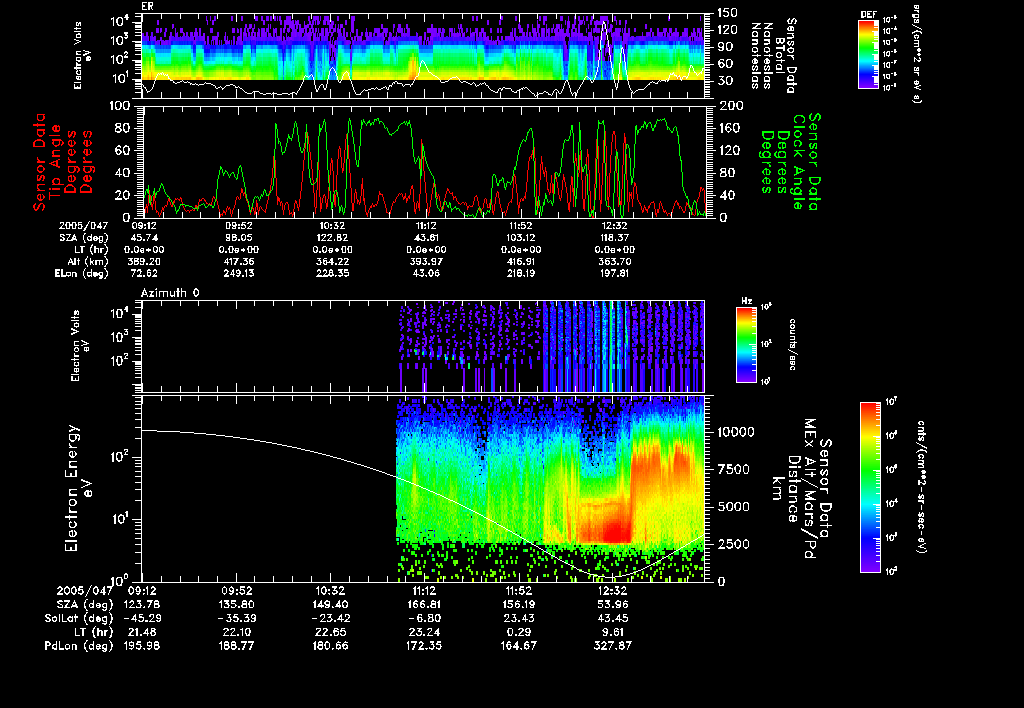
Task: Select PdLon value 180.66
Action: (330, 645)
